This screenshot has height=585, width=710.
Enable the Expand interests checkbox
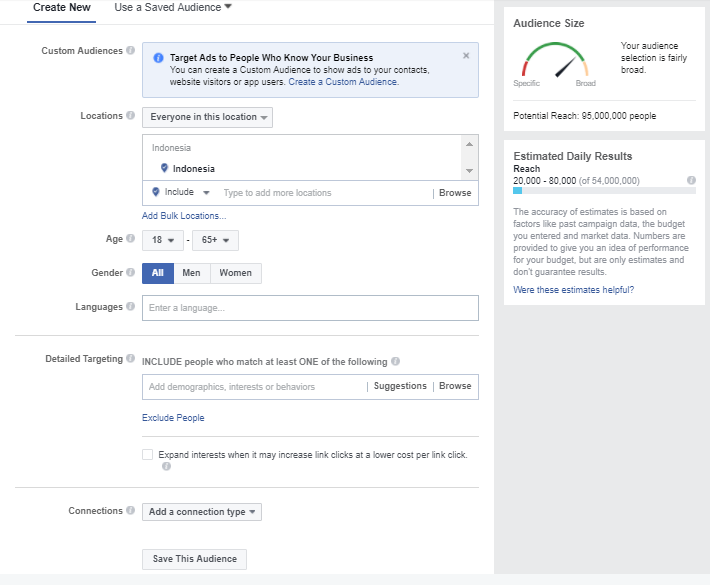coord(148,454)
